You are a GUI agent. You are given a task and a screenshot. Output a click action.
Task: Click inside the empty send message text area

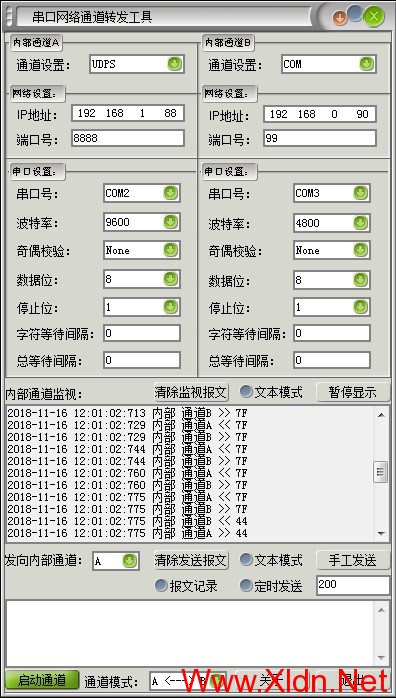(x=190, y=633)
